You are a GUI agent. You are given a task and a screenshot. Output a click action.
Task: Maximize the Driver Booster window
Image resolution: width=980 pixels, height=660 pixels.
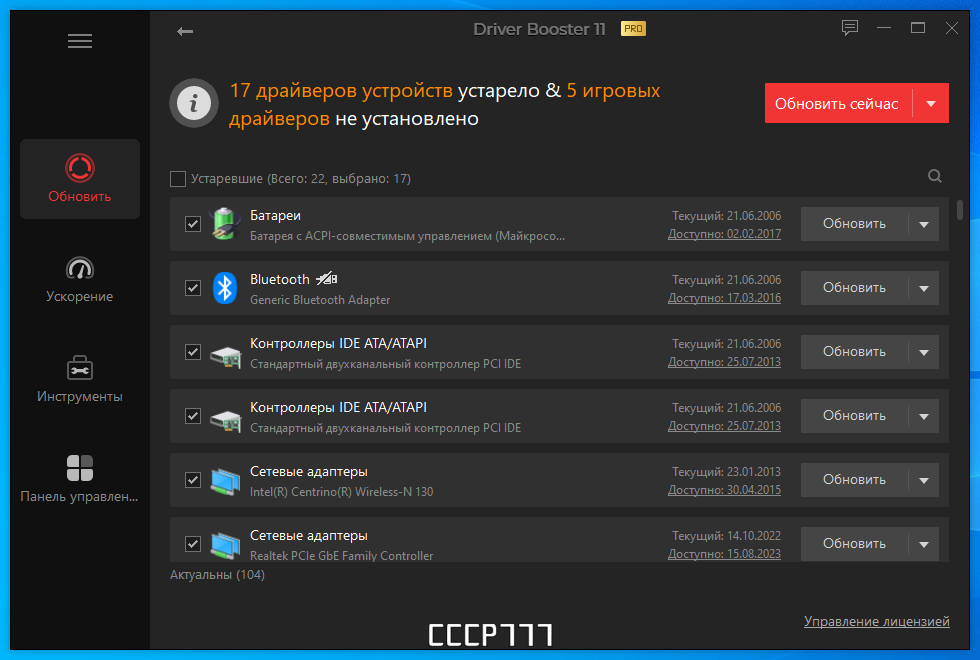click(x=918, y=28)
